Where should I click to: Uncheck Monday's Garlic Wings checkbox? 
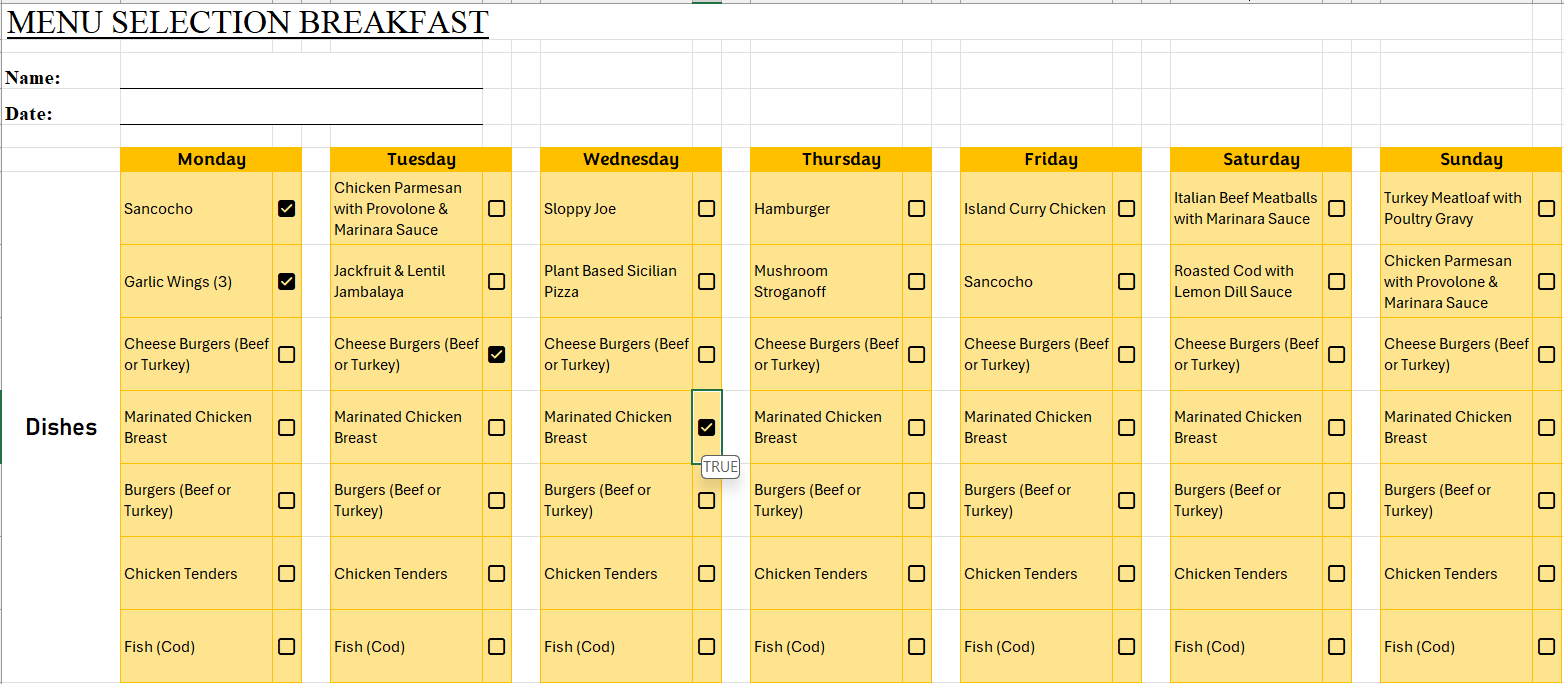[x=287, y=282]
